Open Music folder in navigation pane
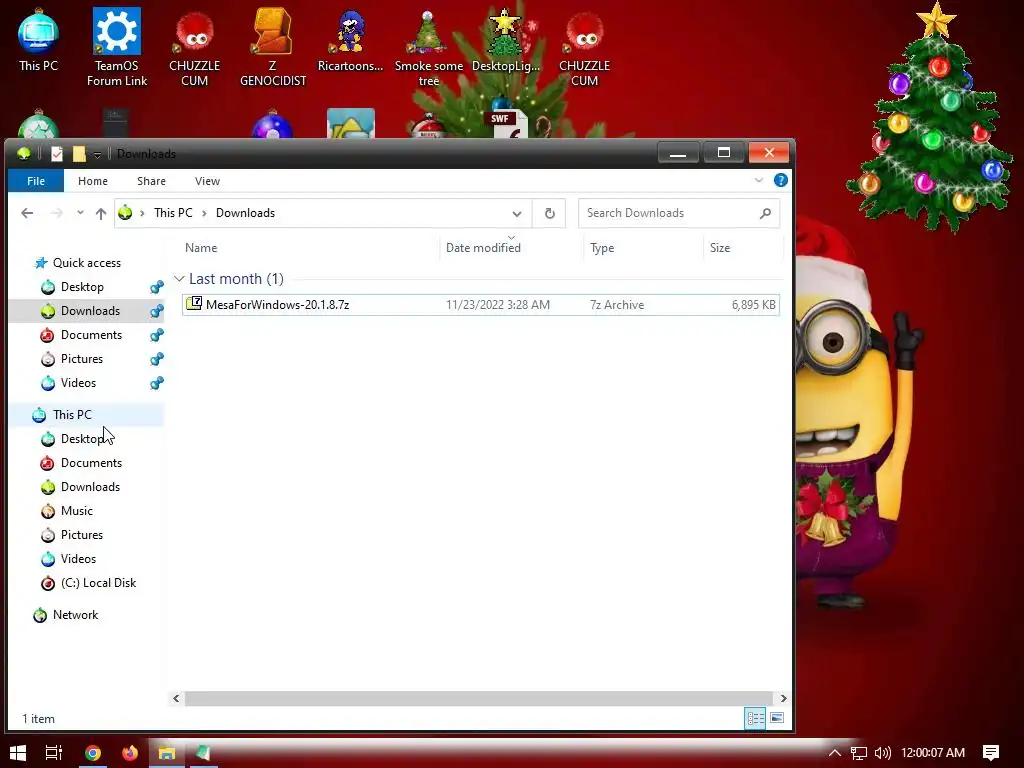 [76, 511]
